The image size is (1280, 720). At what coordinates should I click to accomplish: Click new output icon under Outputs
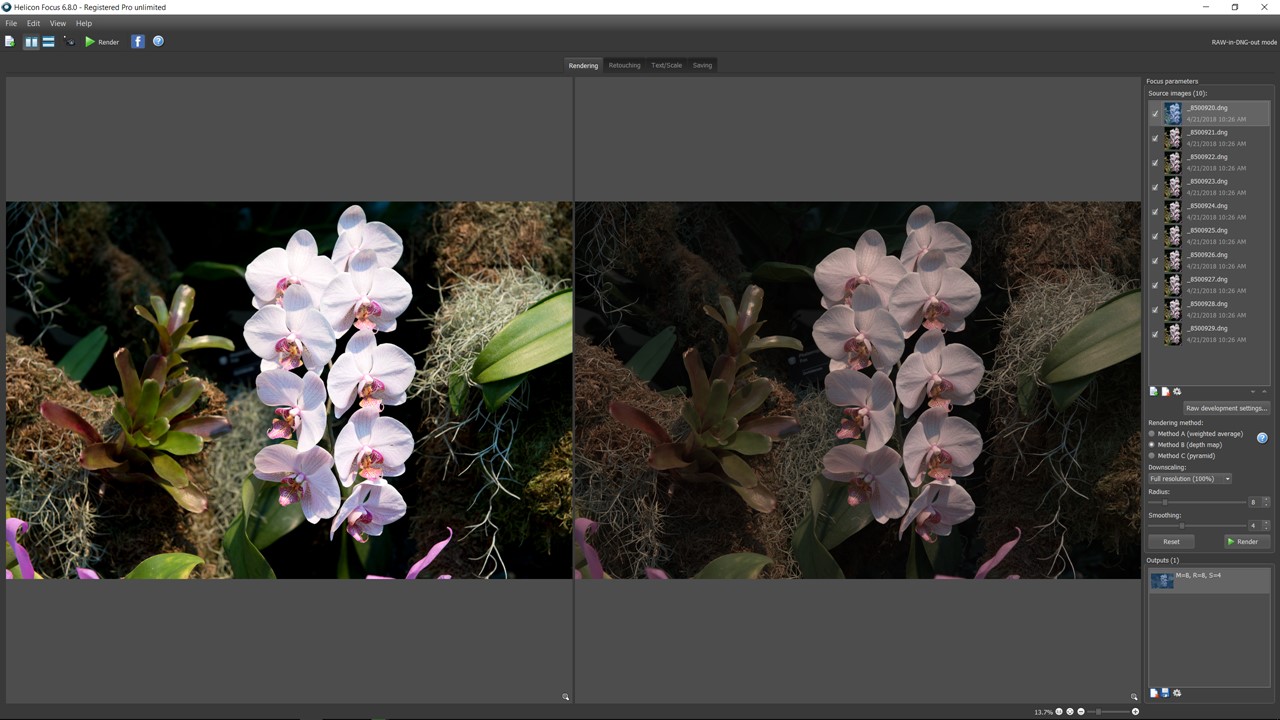point(1153,693)
